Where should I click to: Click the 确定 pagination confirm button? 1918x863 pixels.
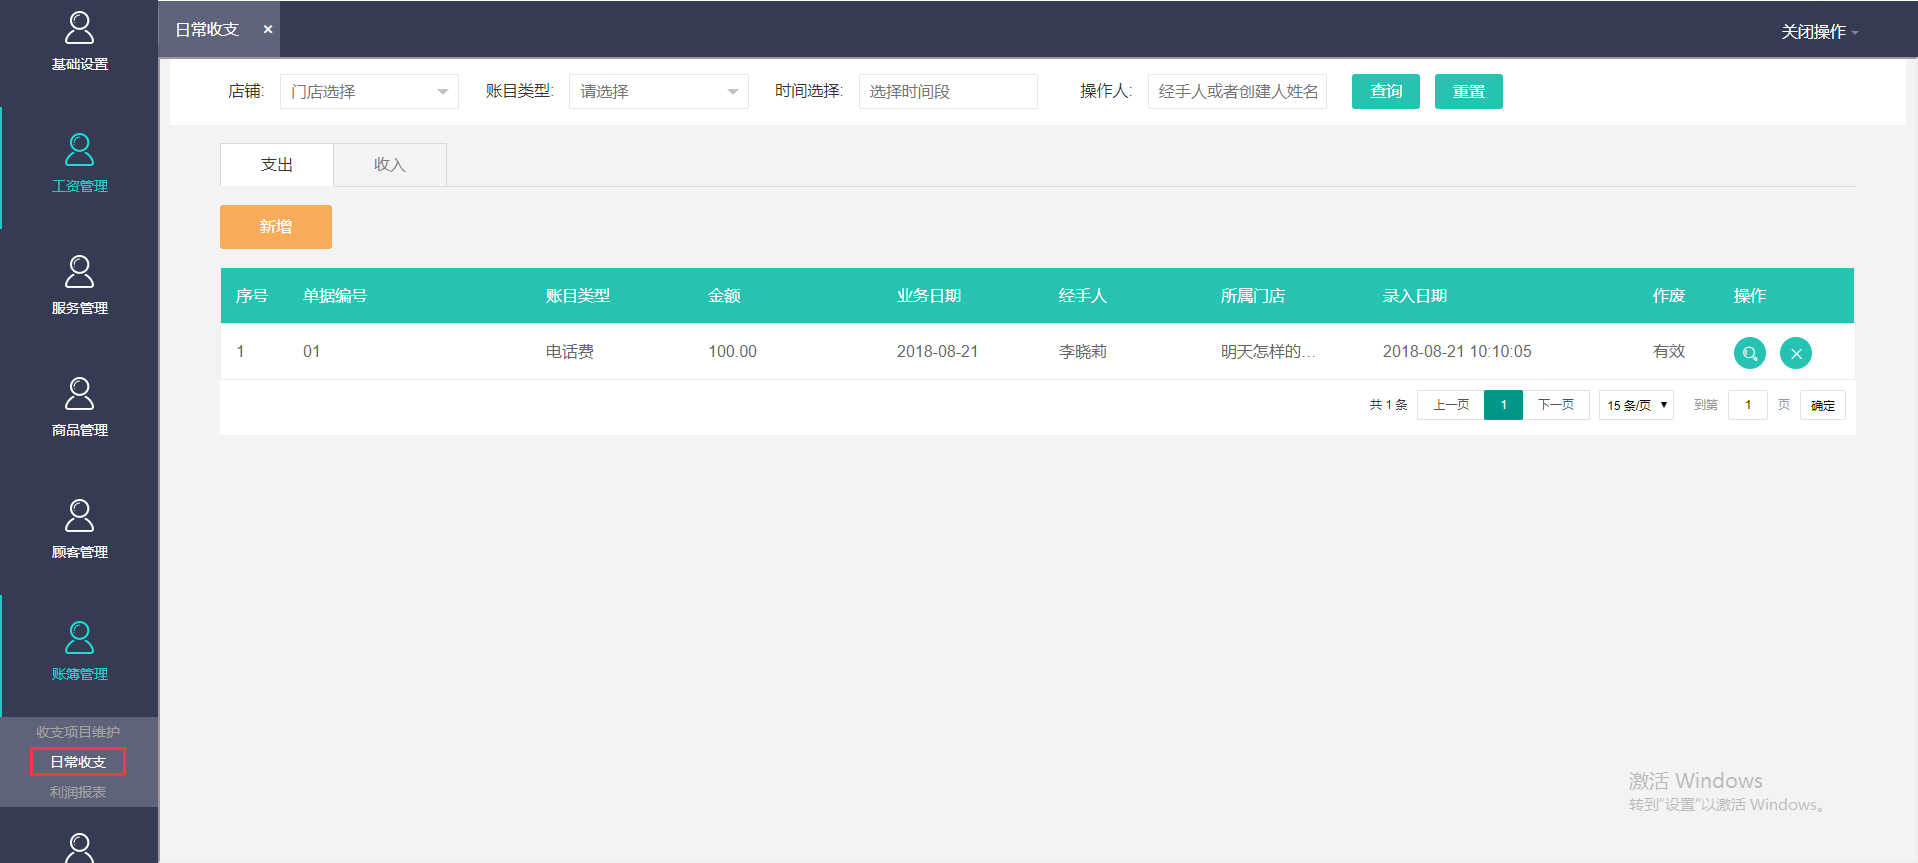tap(1823, 405)
